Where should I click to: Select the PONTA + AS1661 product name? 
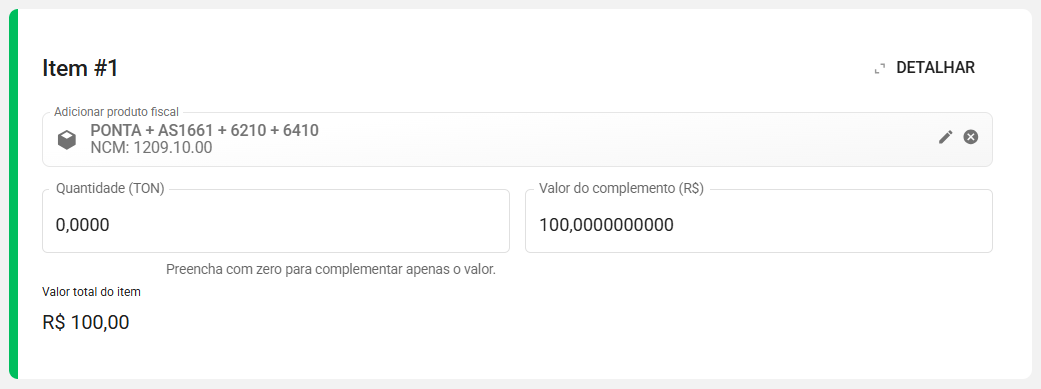(204, 130)
